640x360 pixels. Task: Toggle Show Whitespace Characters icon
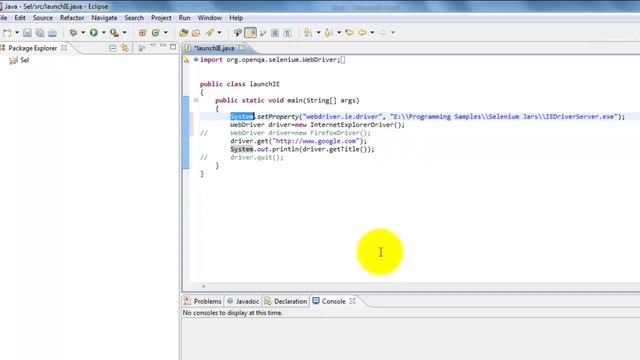click(x=287, y=33)
